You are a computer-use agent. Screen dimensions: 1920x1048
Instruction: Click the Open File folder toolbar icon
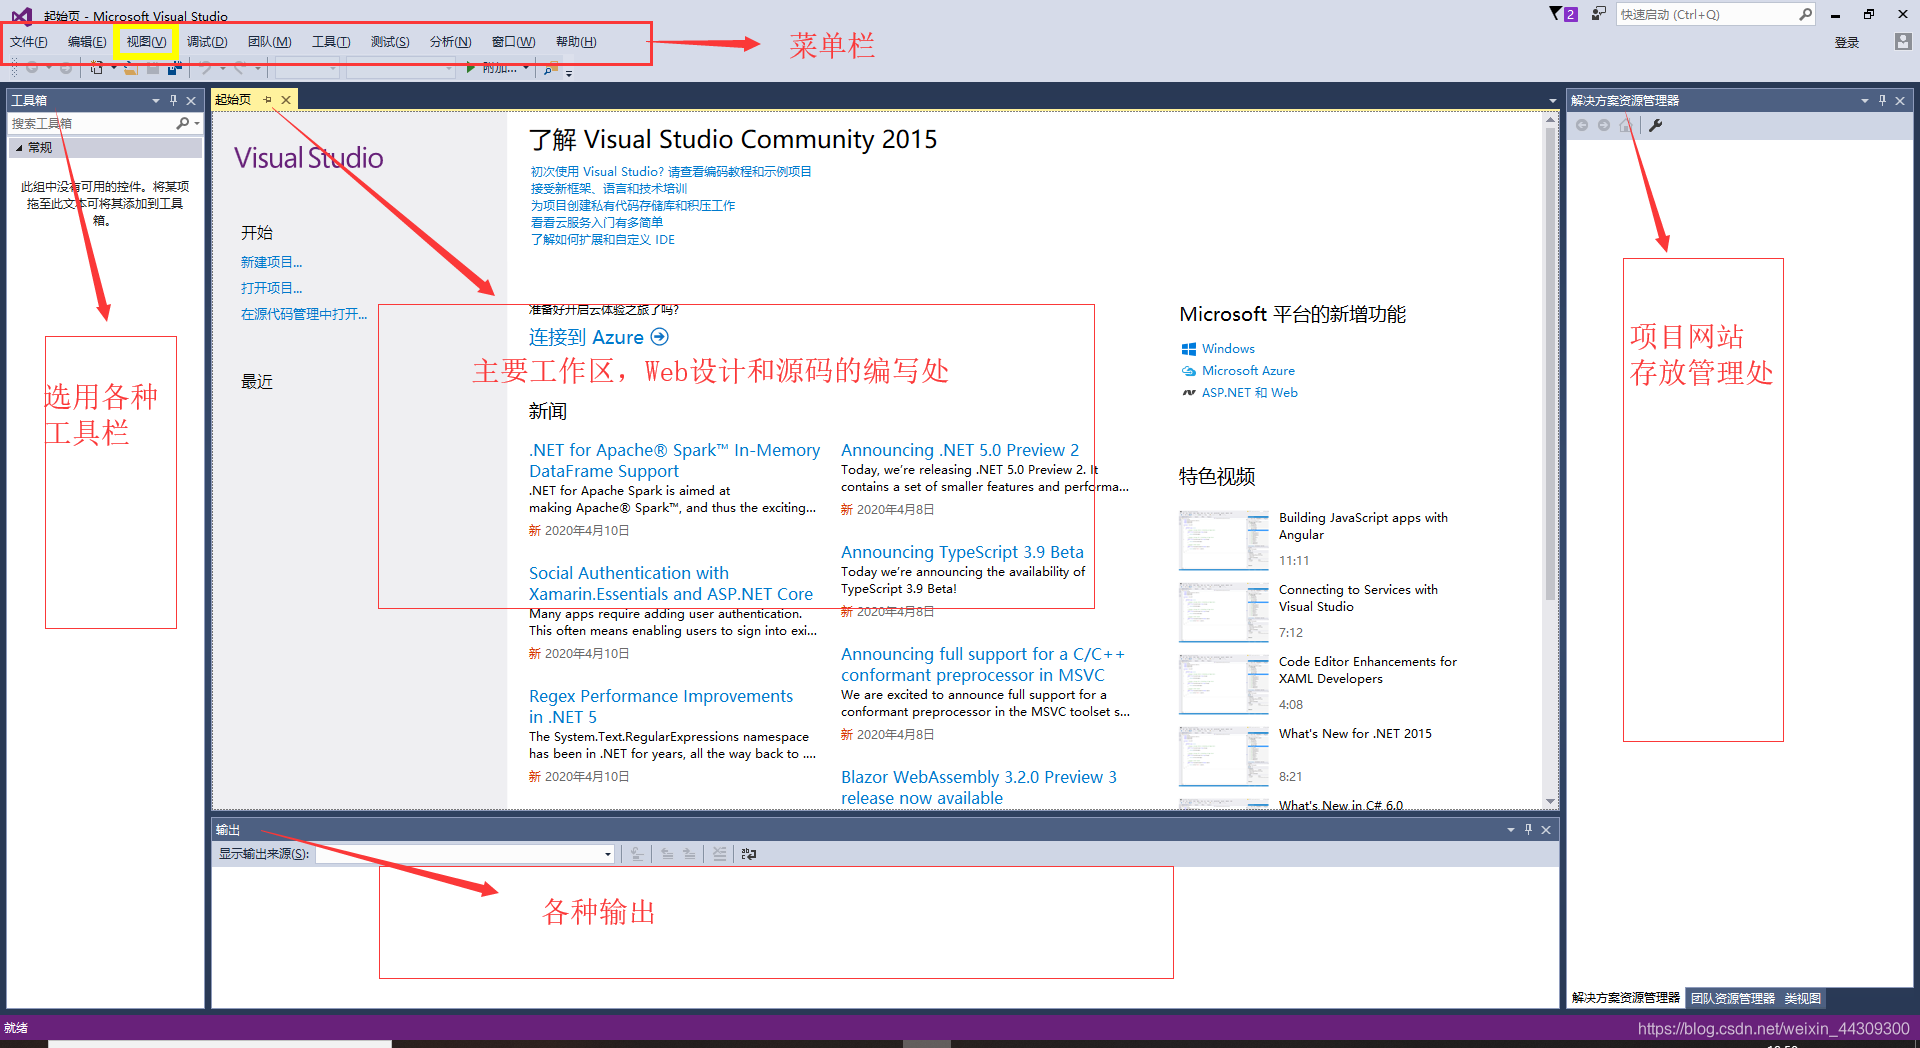tap(131, 69)
